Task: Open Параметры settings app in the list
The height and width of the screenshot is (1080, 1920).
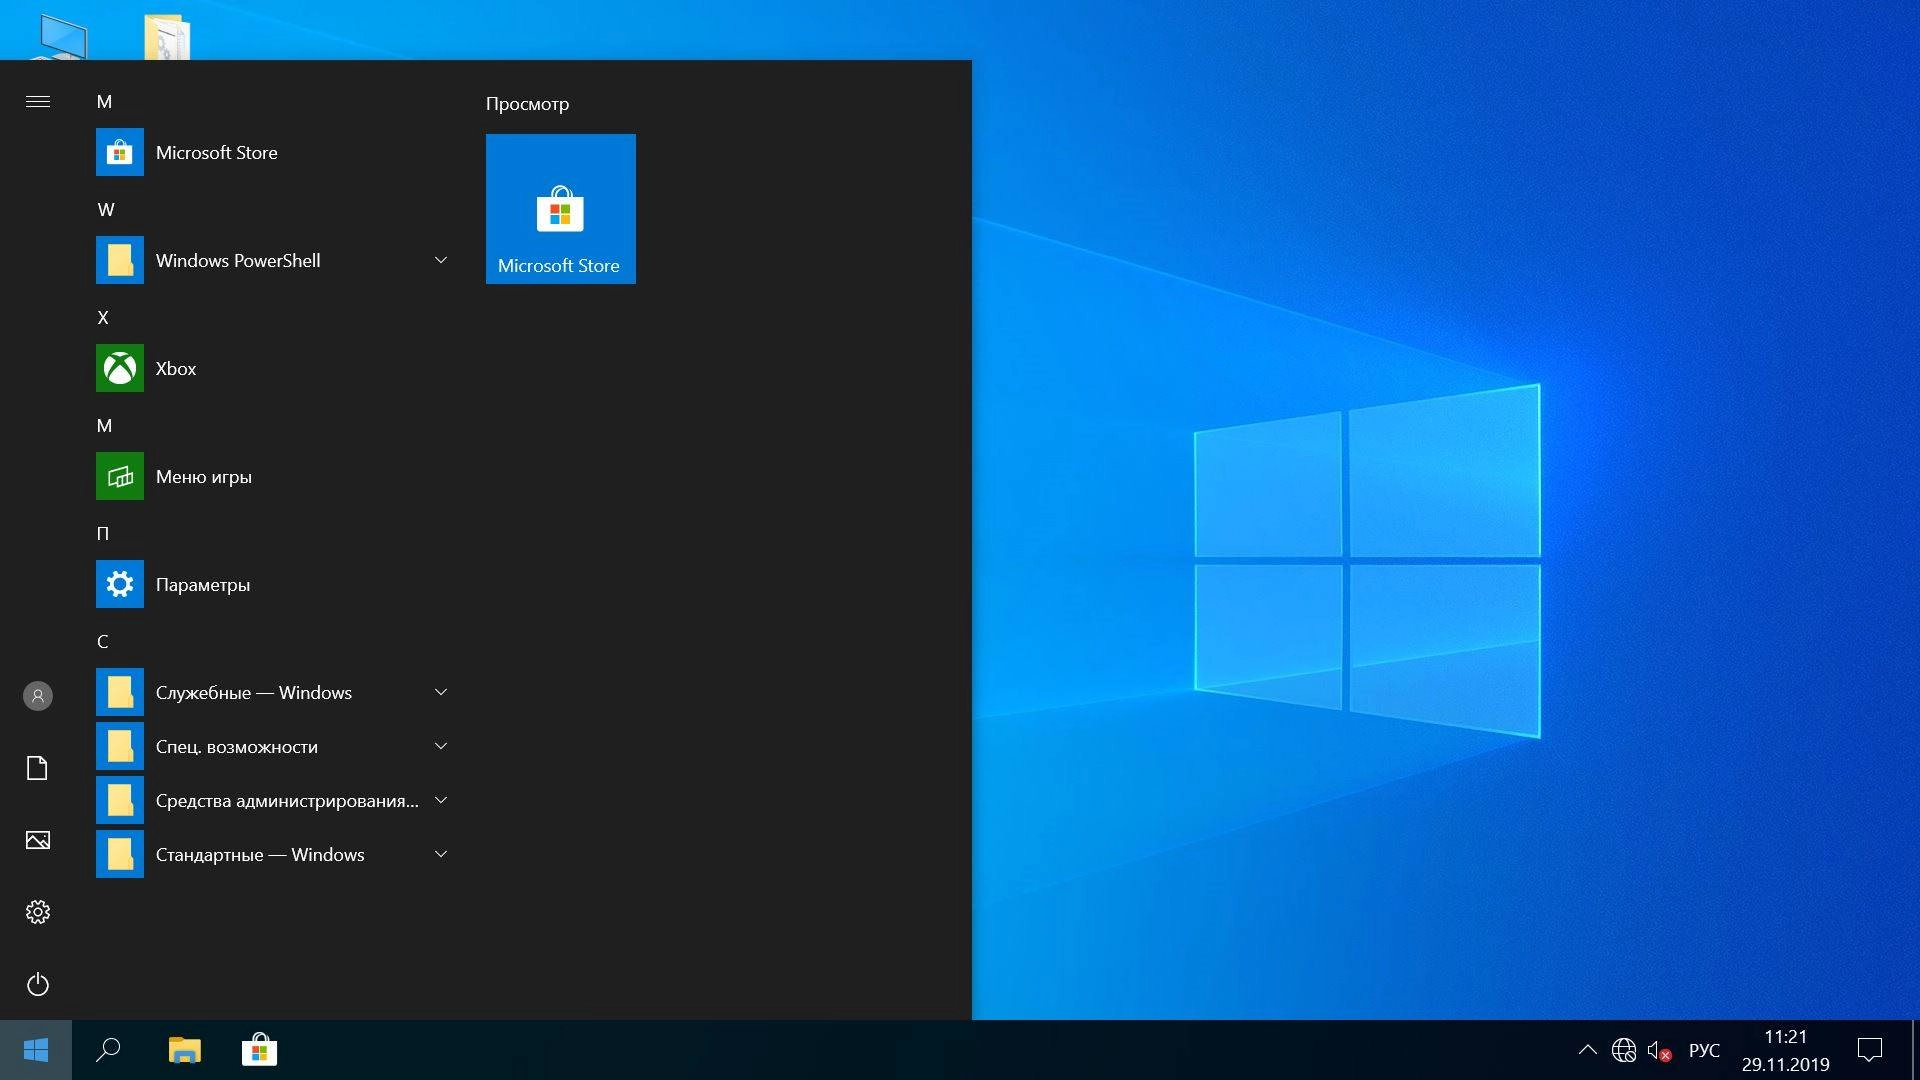Action: click(275, 584)
